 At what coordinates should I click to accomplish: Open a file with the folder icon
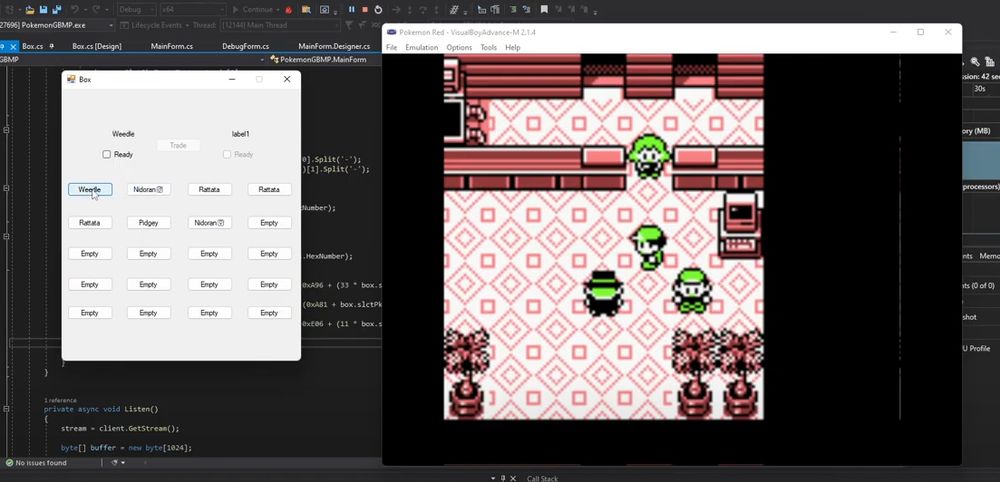[x=30, y=10]
